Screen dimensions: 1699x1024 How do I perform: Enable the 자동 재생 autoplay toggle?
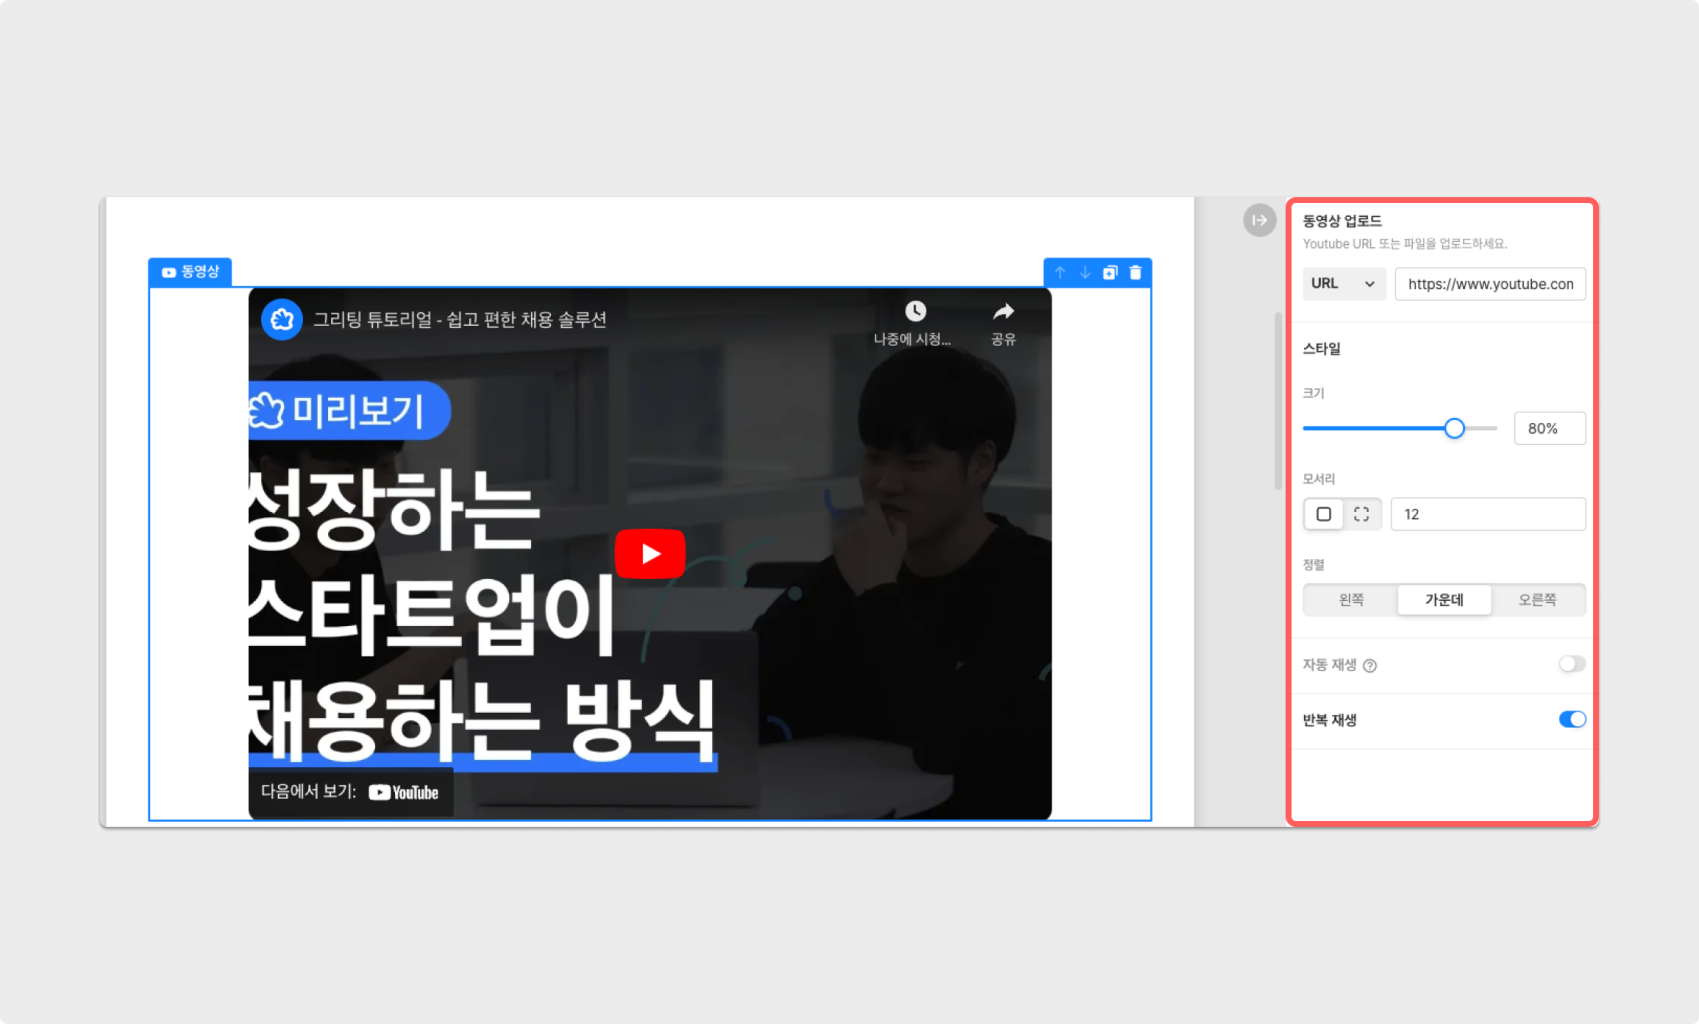1572,664
